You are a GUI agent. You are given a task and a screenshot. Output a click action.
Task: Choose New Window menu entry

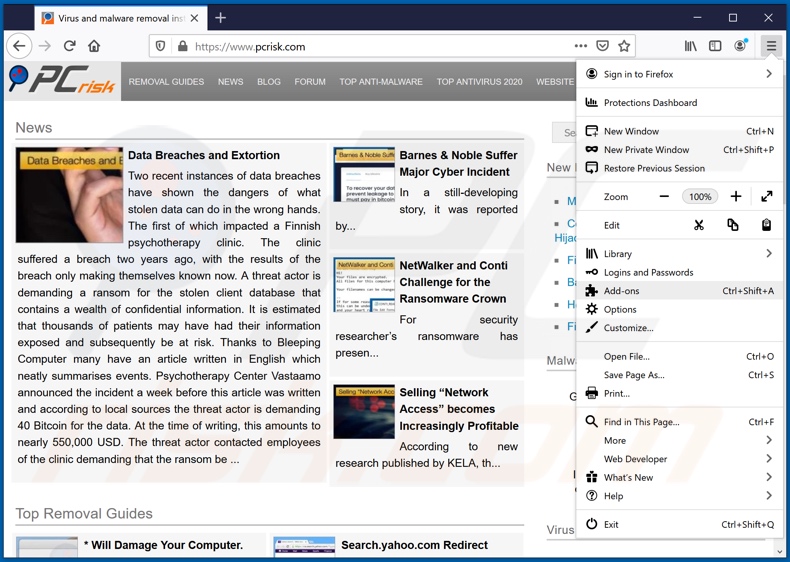(679, 131)
